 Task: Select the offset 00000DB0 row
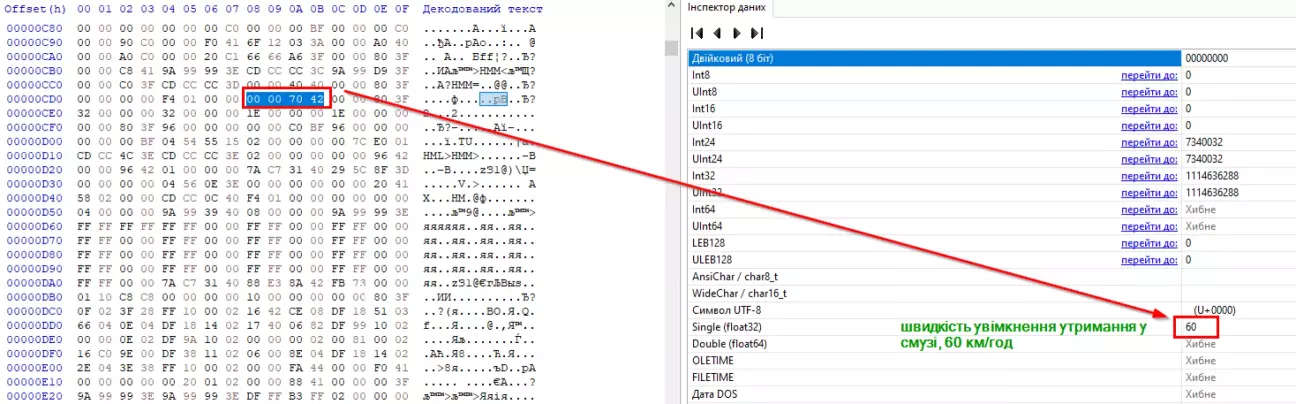coord(36,297)
